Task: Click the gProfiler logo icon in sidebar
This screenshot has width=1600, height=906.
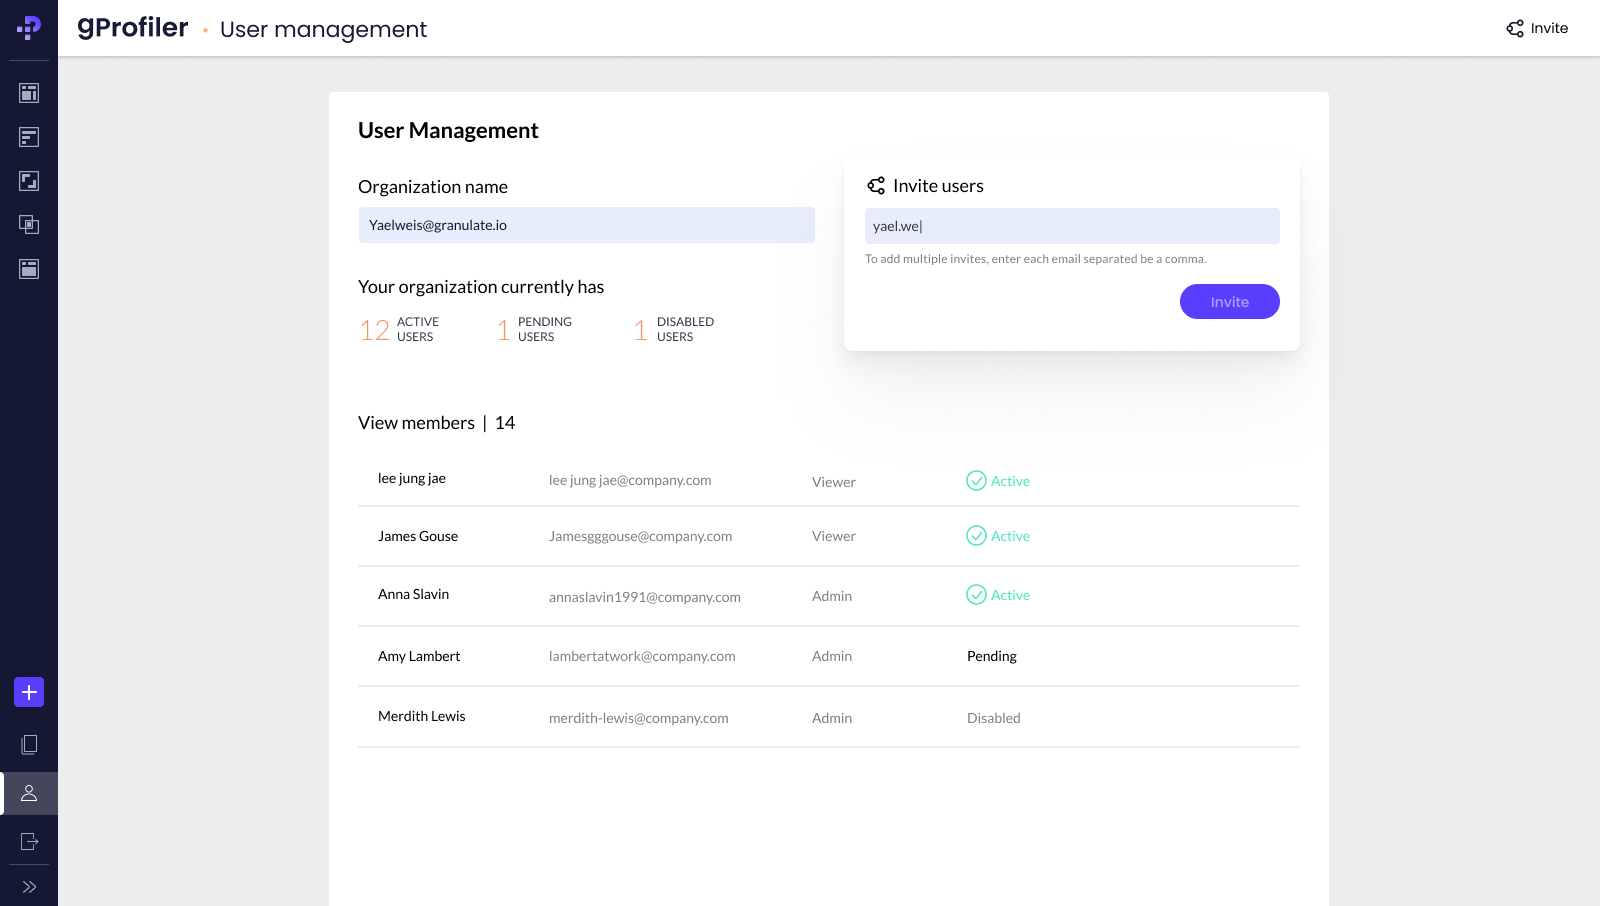Action: (29, 28)
